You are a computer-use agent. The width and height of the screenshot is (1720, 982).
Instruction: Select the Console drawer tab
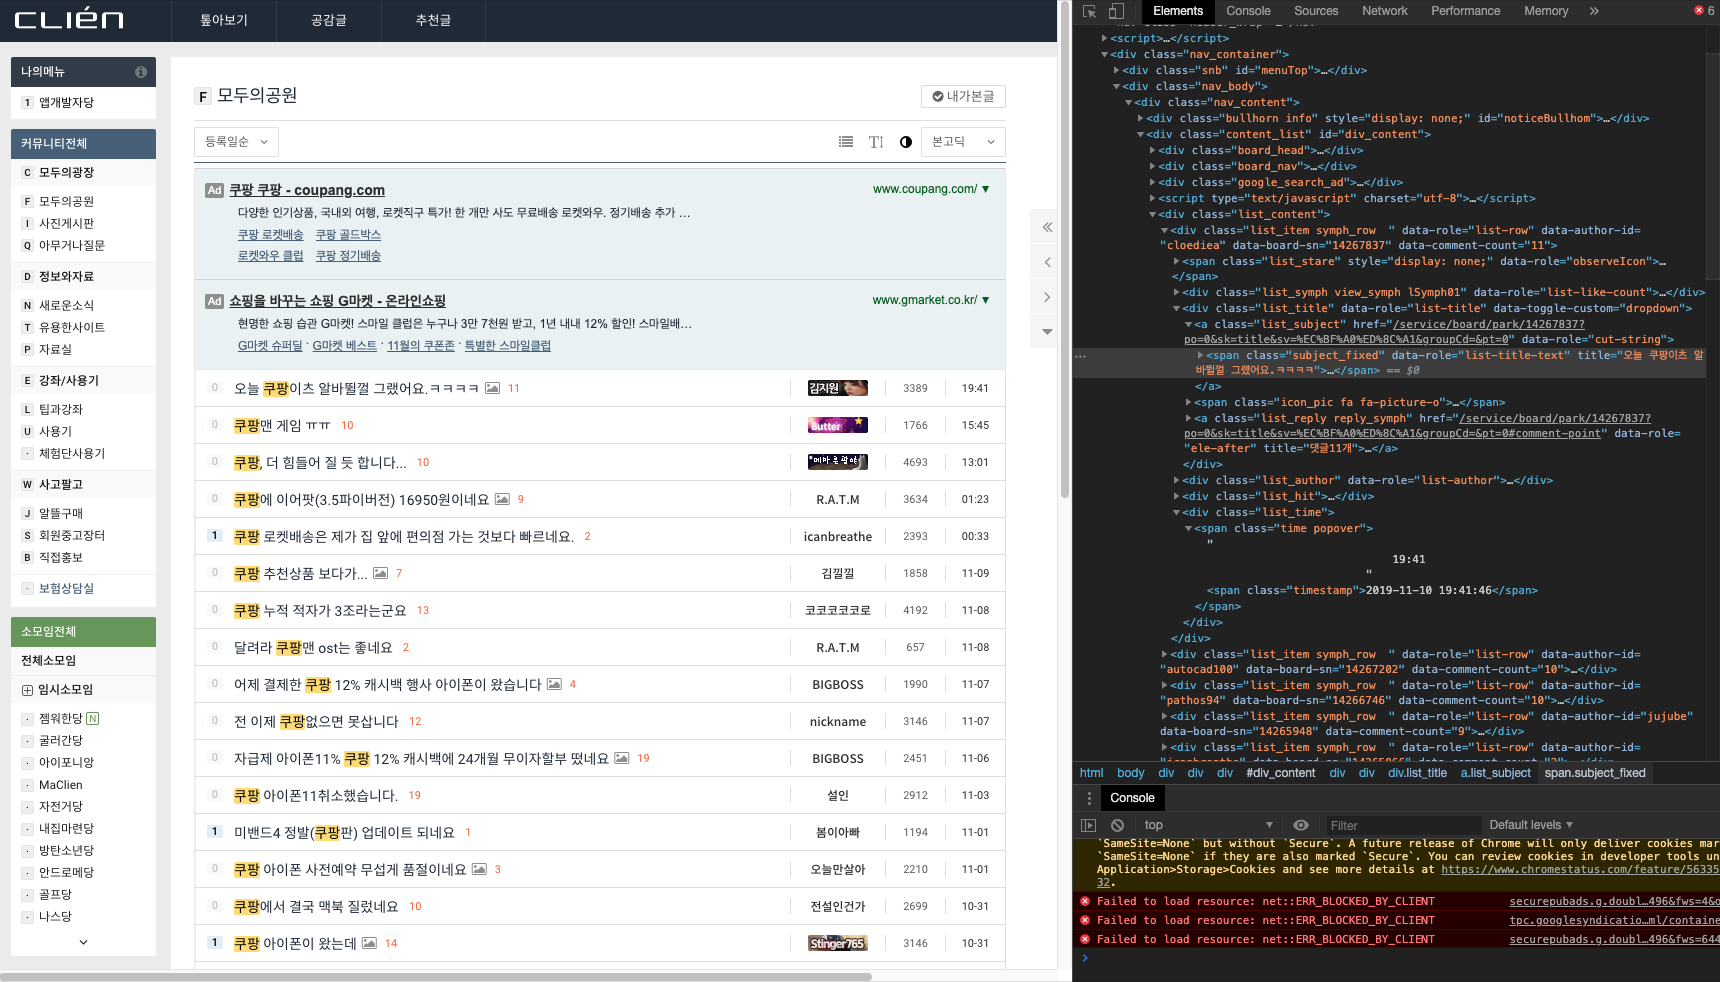1132,798
